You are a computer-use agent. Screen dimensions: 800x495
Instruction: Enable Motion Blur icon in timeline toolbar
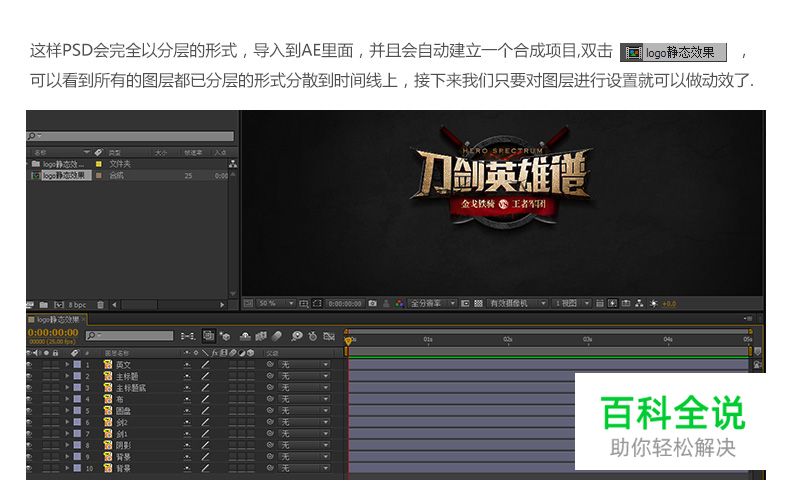click(276, 336)
